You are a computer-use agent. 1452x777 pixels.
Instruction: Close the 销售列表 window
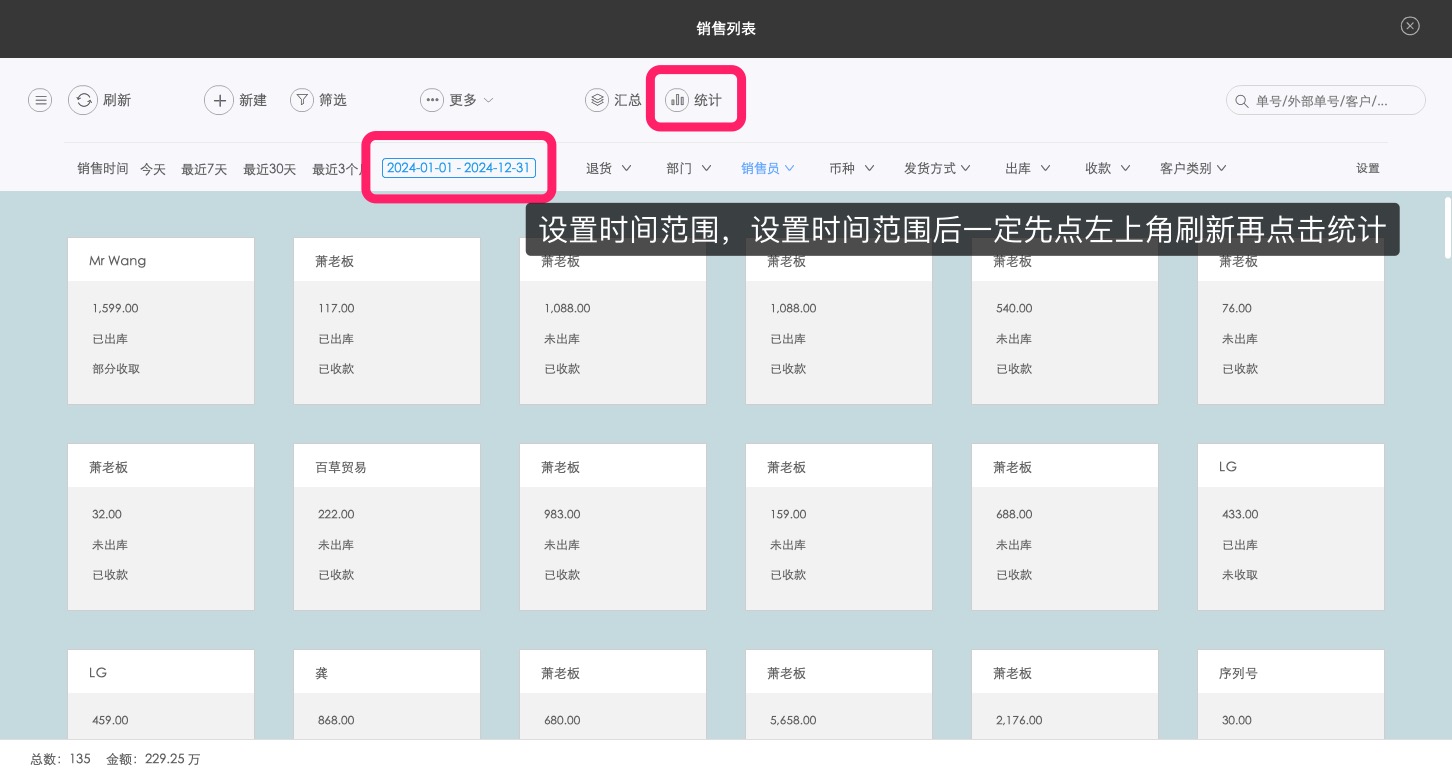click(x=1410, y=26)
